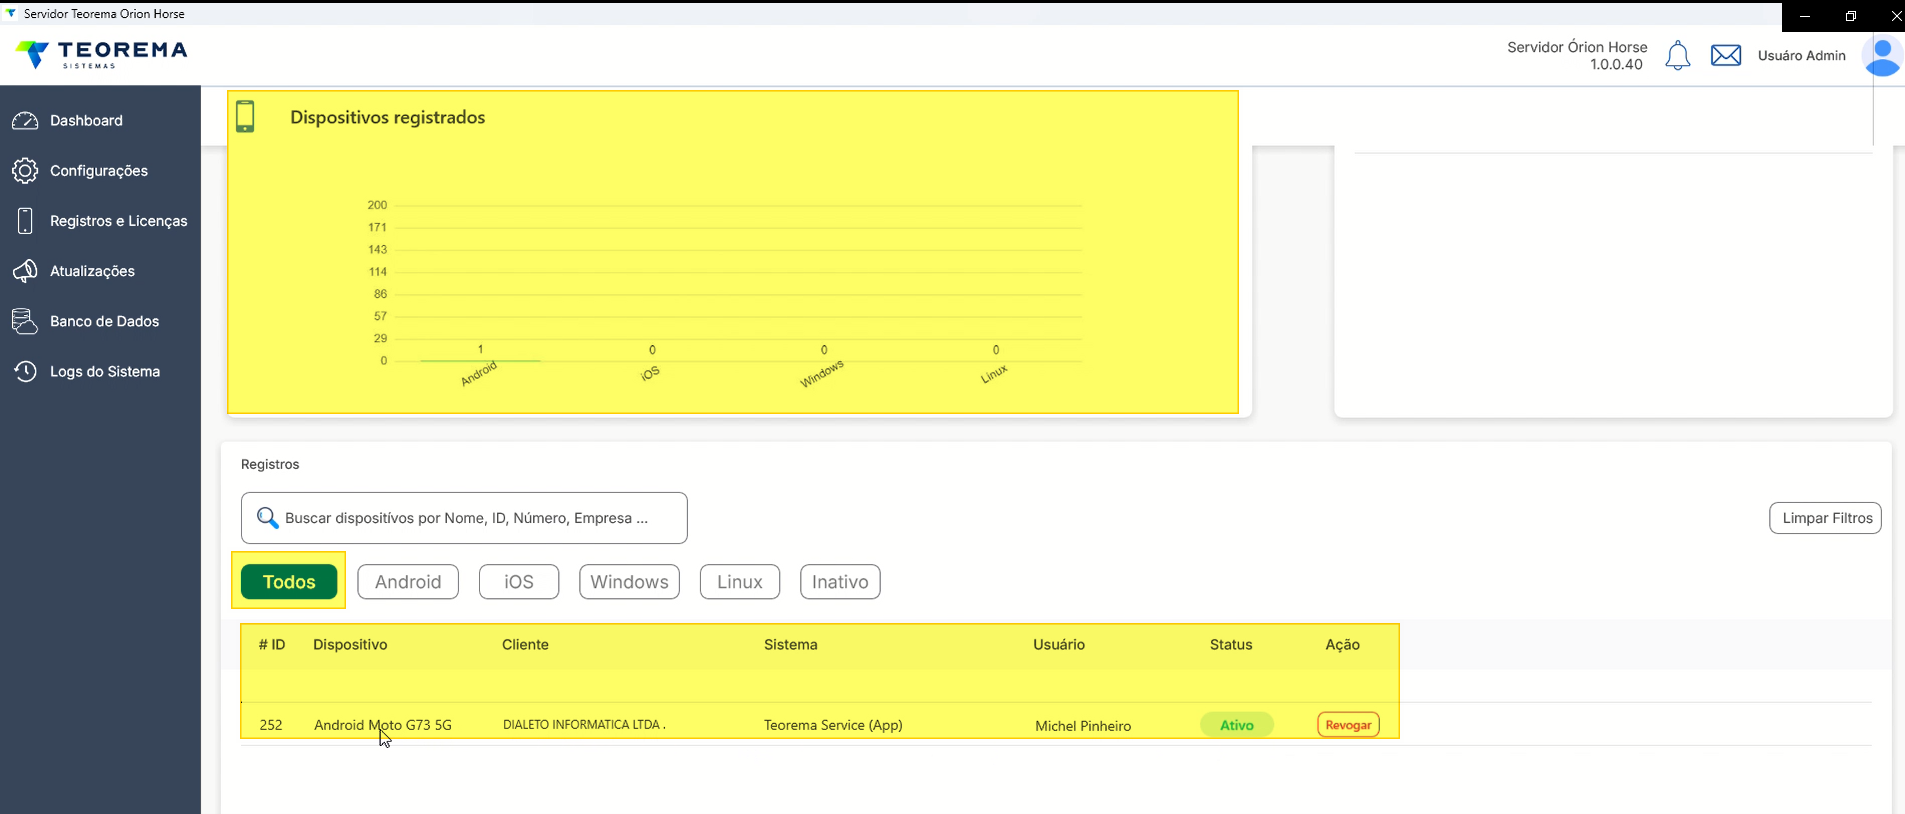
Task: Click the Cliente column header
Action: tap(525, 645)
